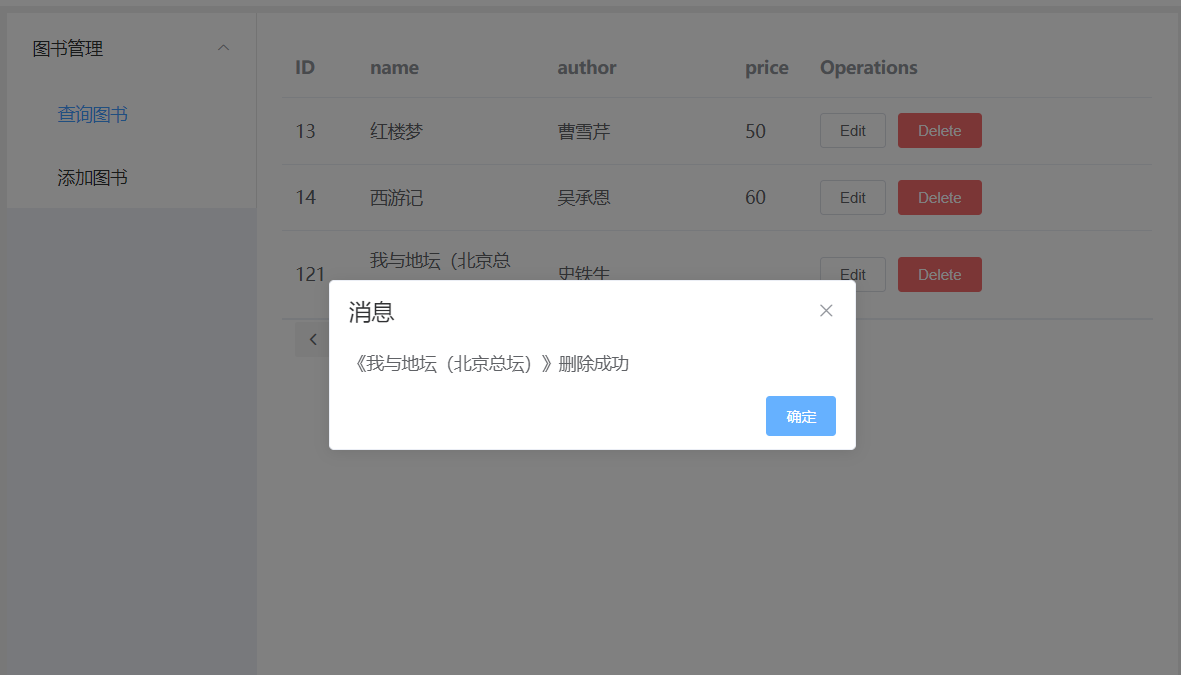Select the 西游记 name cell
The width and height of the screenshot is (1181, 675).
[396, 197]
